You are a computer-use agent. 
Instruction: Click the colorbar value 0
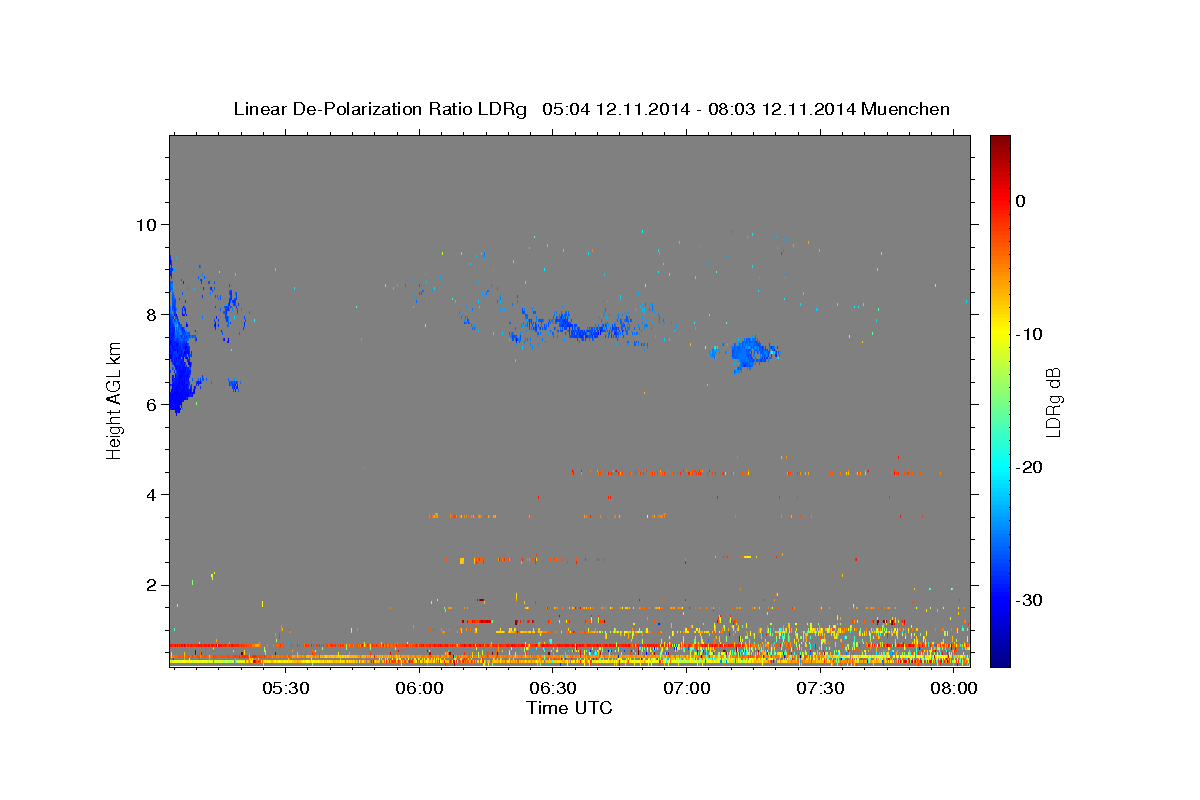(x=1020, y=201)
